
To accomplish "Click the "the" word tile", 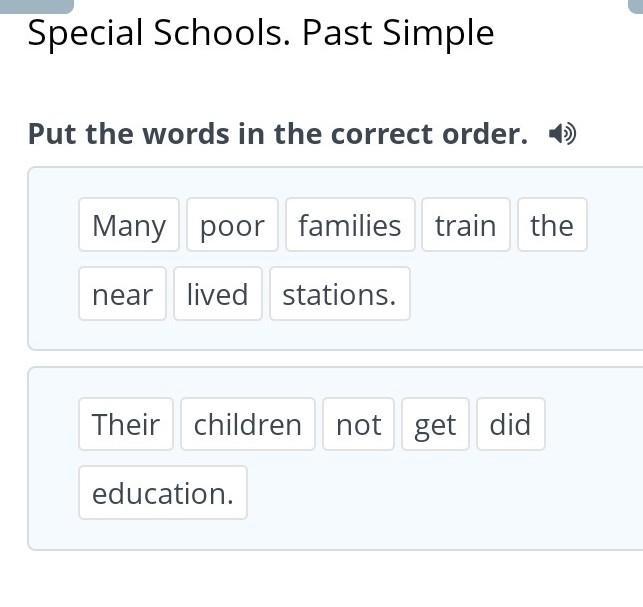I will [x=552, y=225].
